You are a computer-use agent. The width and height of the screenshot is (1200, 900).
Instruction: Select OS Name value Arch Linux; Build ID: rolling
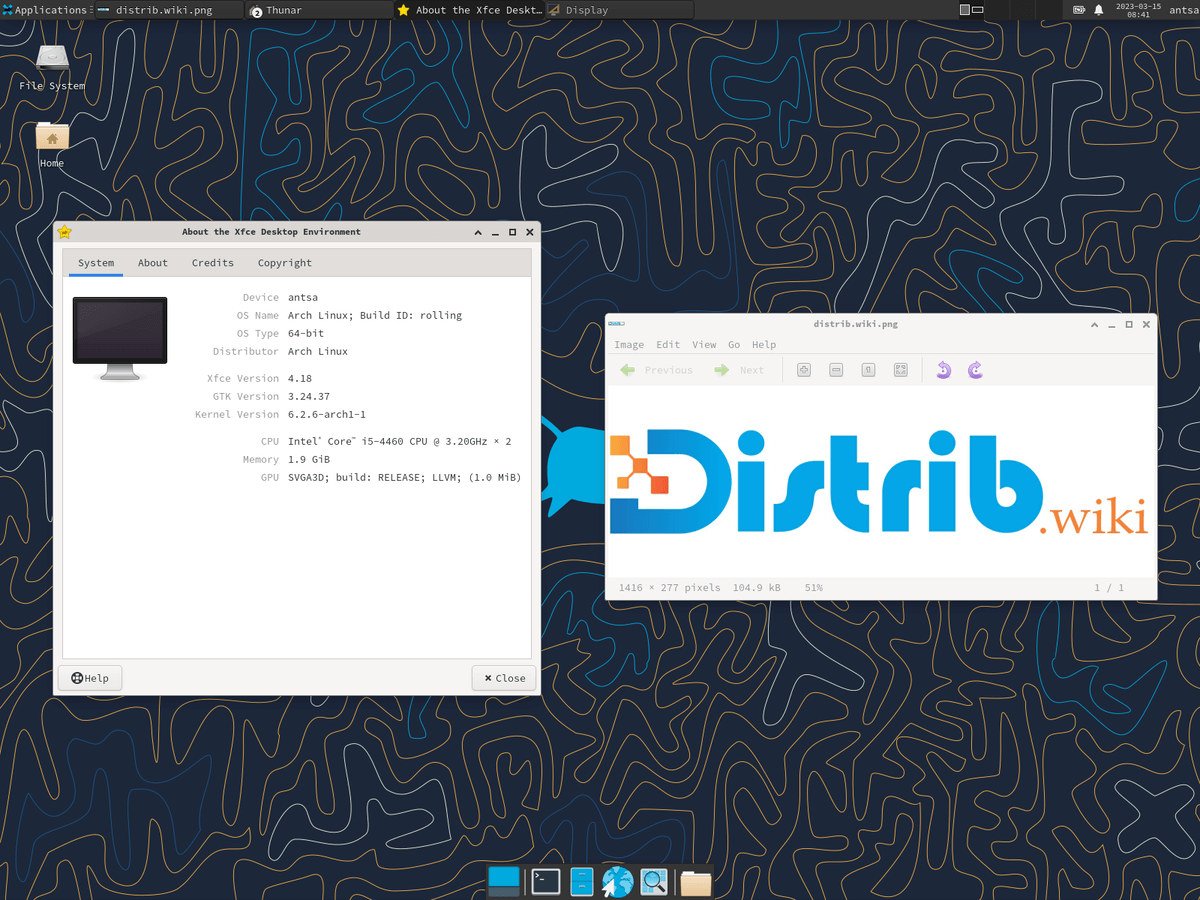click(x=375, y=316)
